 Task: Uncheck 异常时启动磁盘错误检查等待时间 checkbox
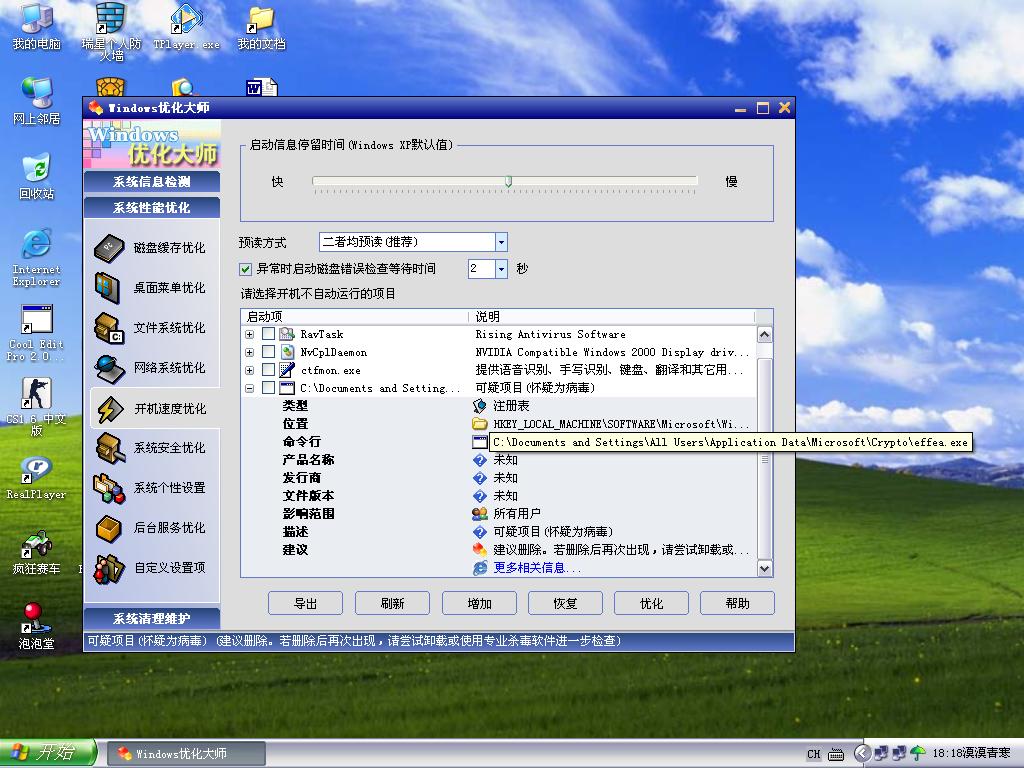pyautogui.click(x=246, y=269)
